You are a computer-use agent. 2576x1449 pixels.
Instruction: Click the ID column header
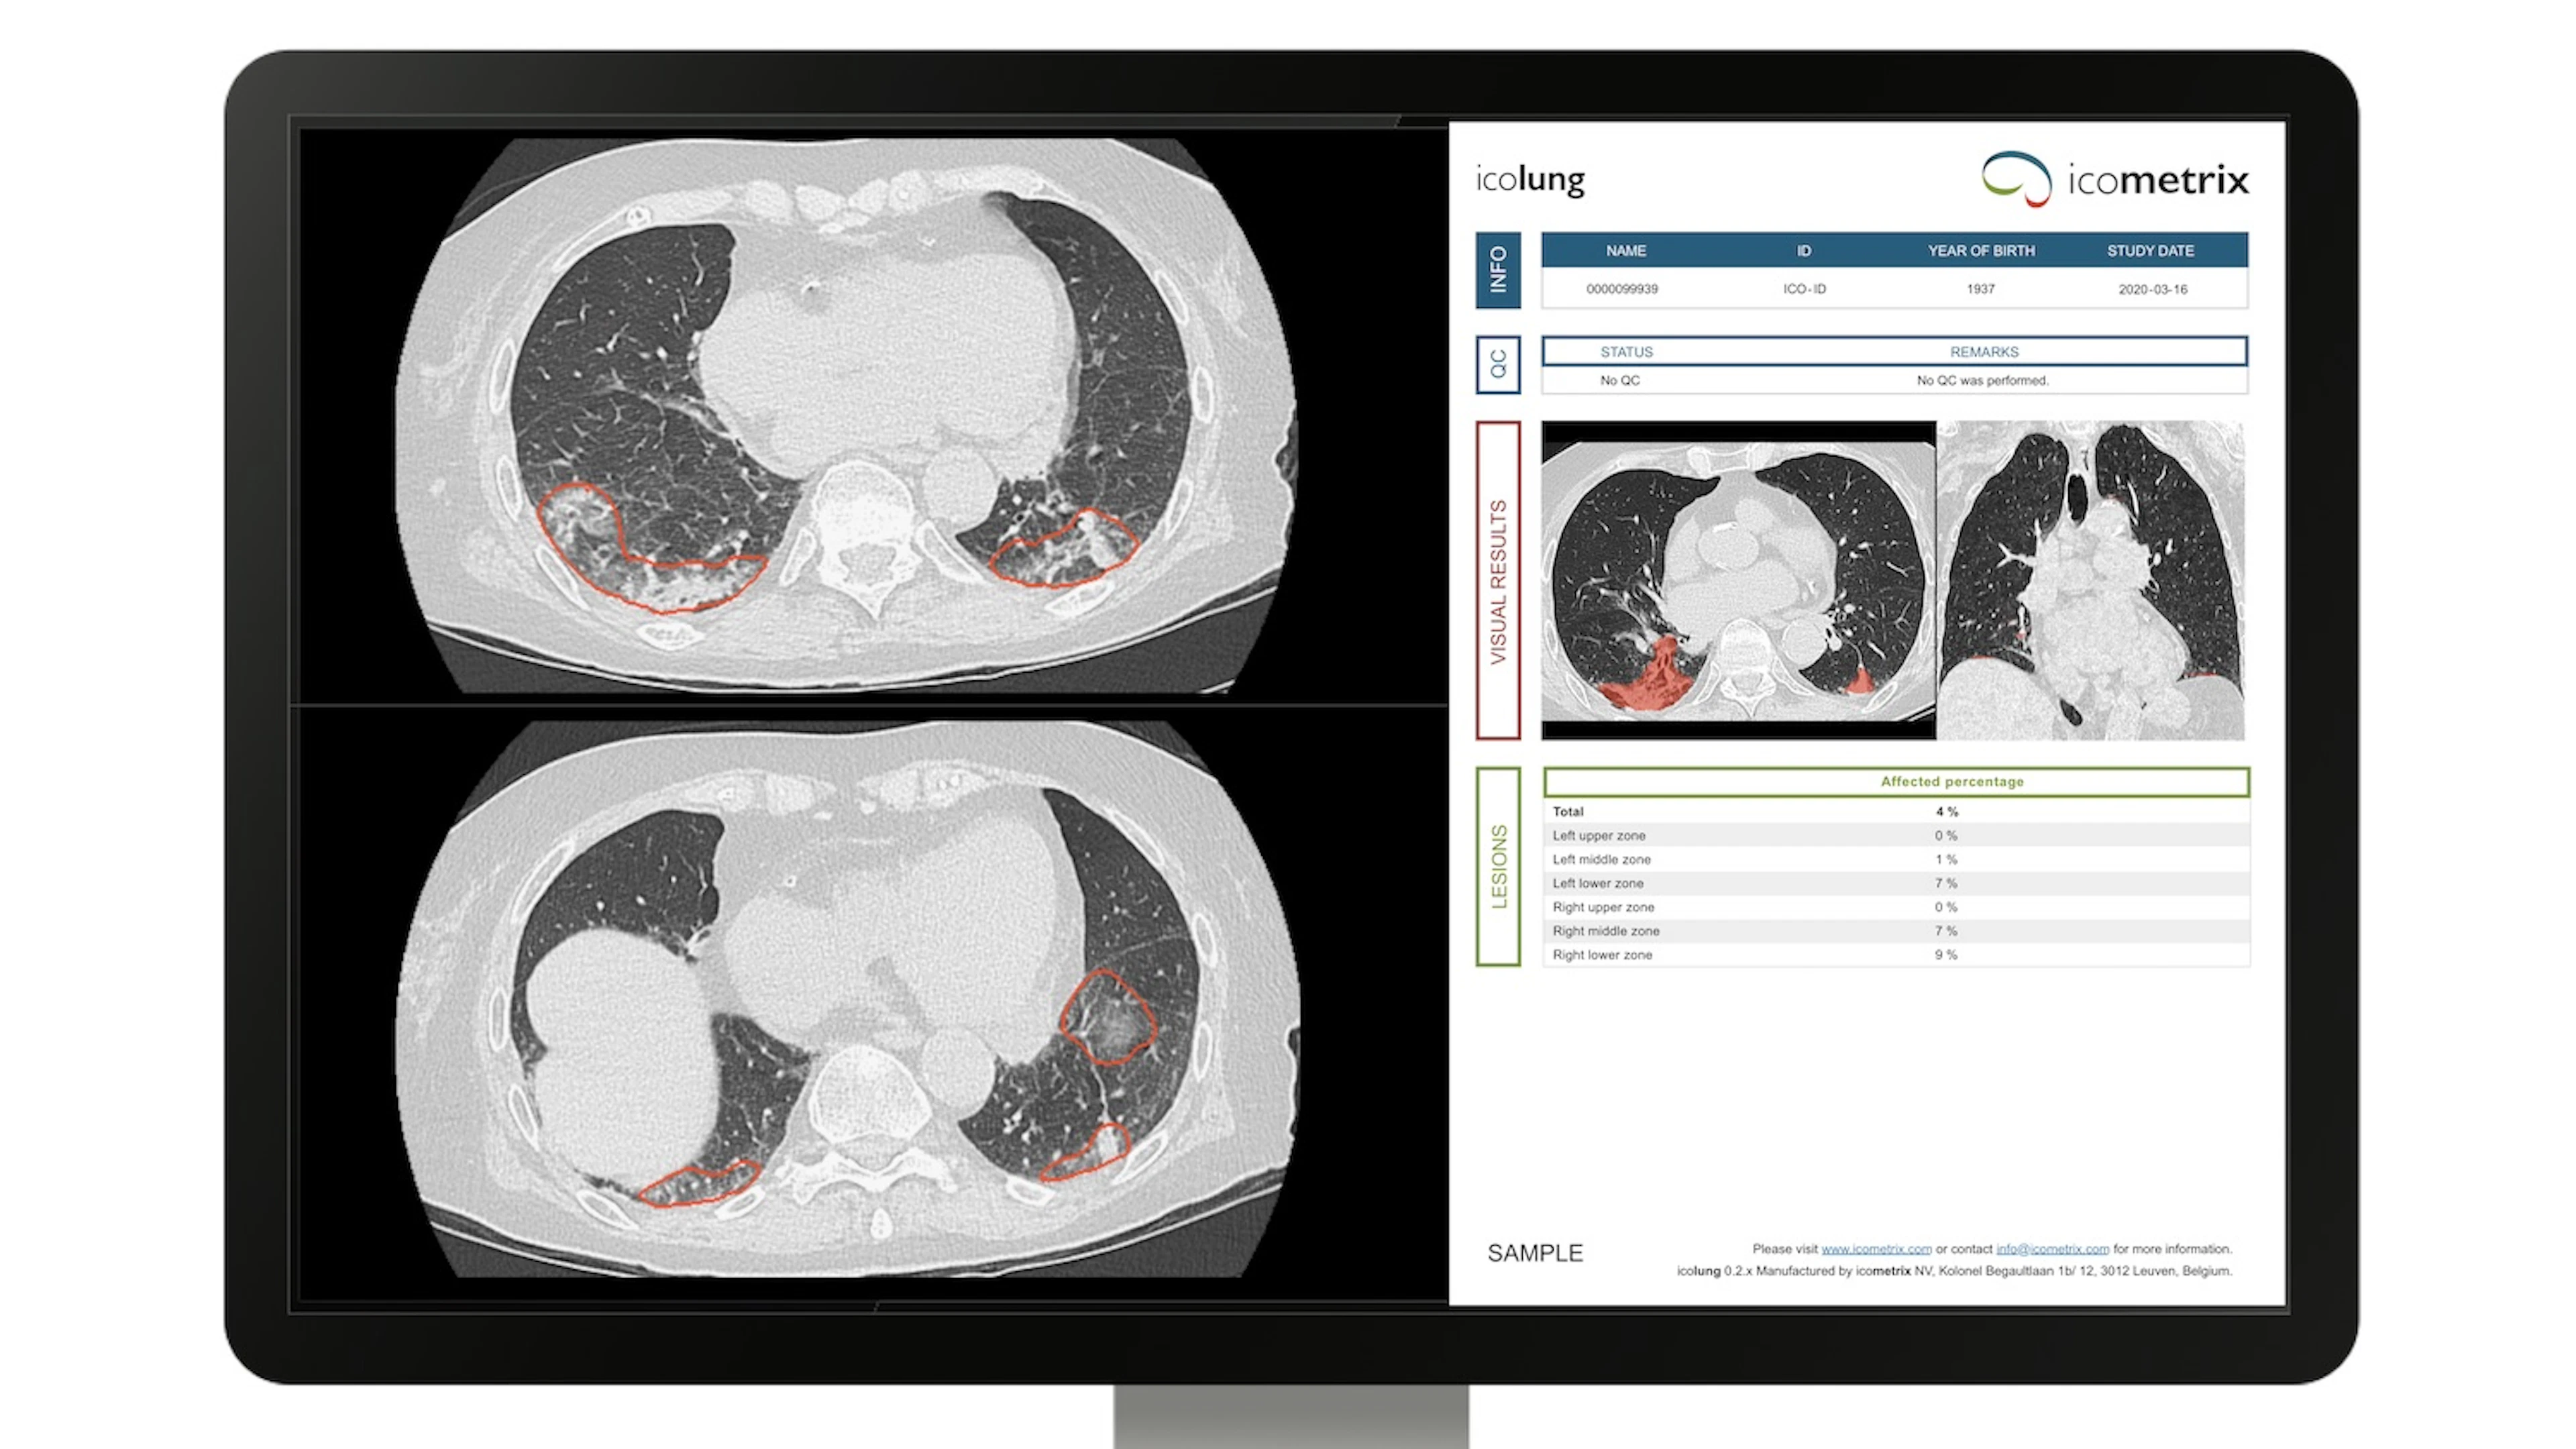pos(1804,251)
